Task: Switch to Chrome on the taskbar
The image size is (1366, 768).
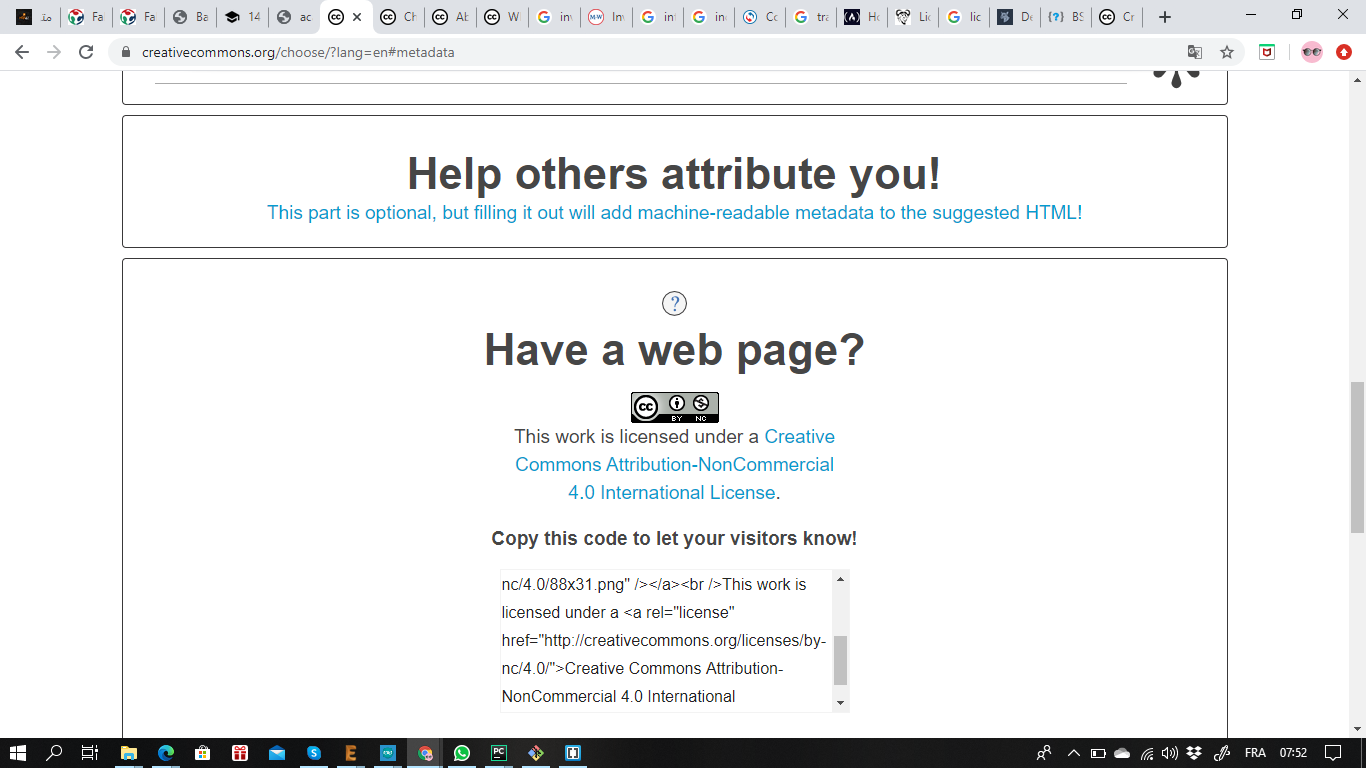Action: [x=426, y=753]
